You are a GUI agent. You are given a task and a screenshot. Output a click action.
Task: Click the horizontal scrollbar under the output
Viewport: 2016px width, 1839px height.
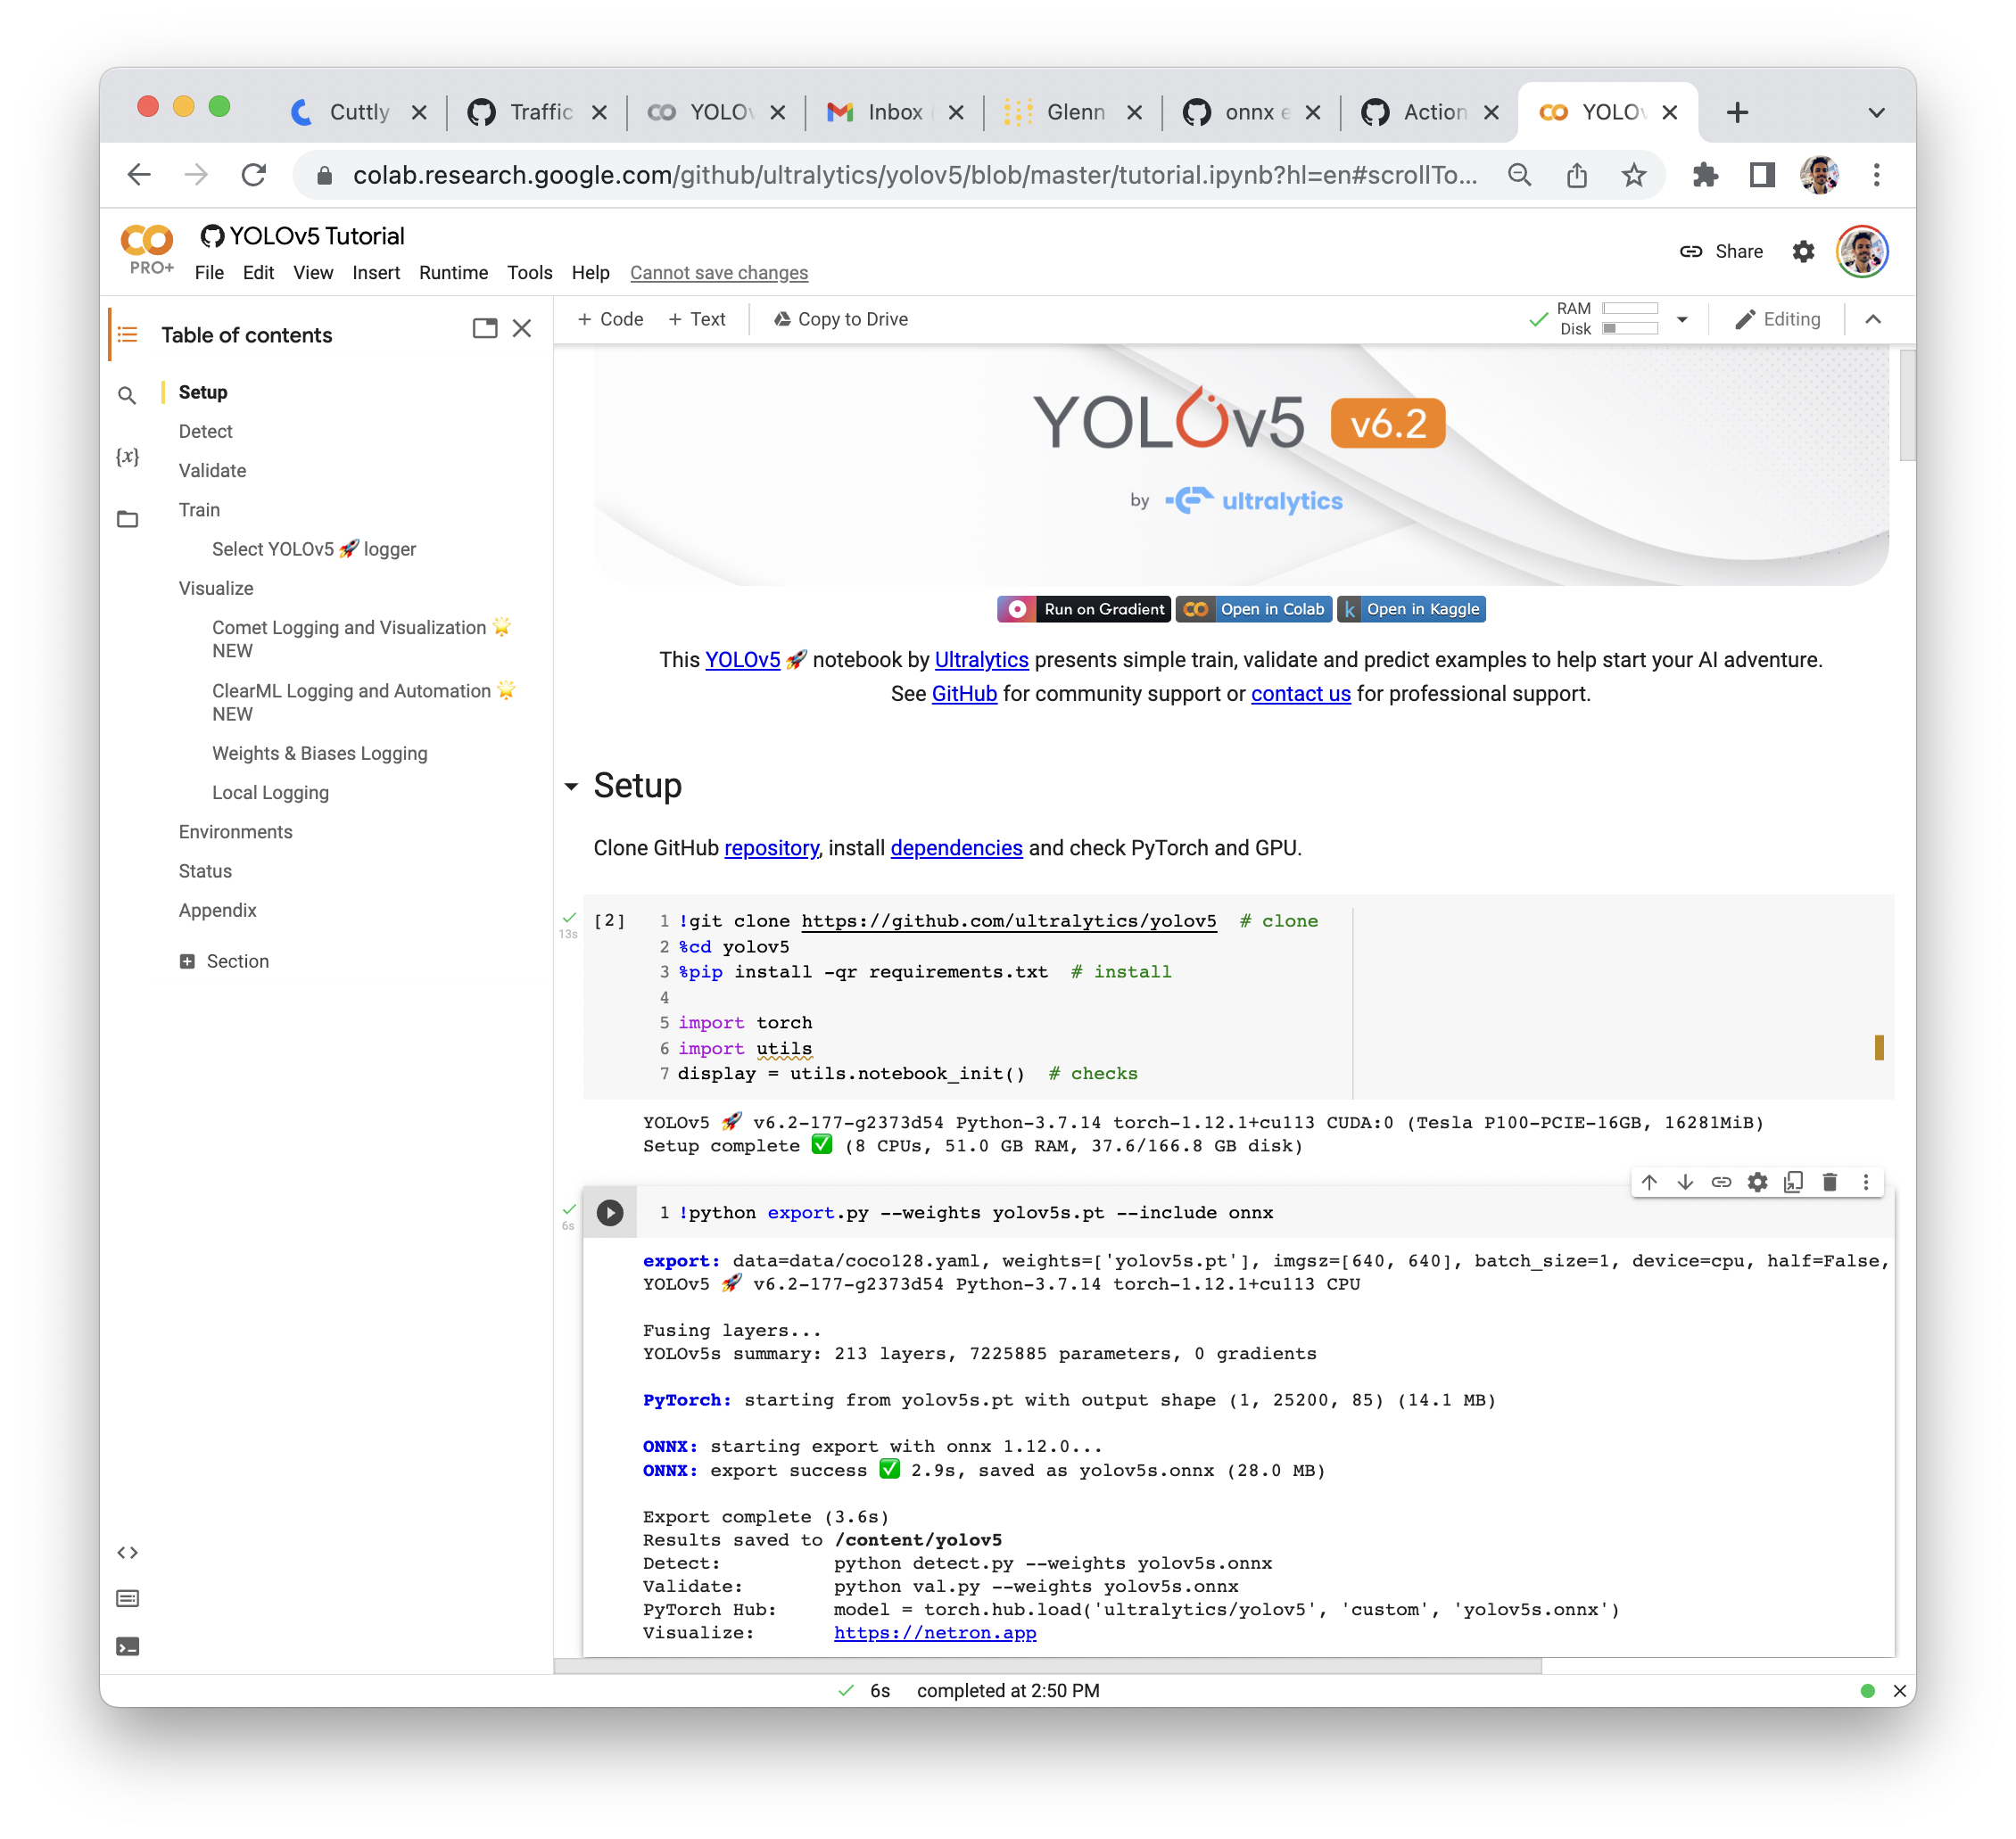[1046, 1665]
